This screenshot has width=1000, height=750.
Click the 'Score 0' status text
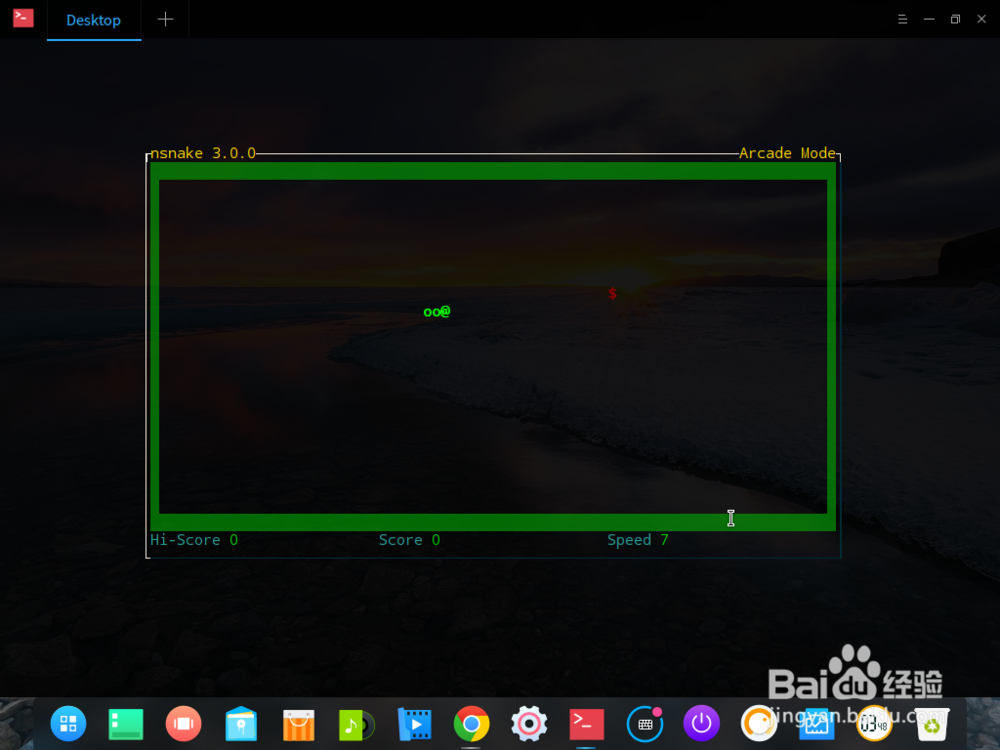point(409,540)
